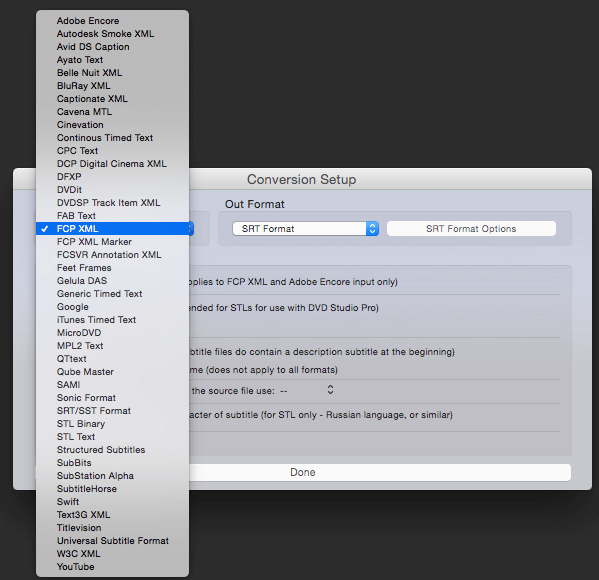599x580 pixels.
Task: Choose DFXP format
Action: (x=112, y=177)
